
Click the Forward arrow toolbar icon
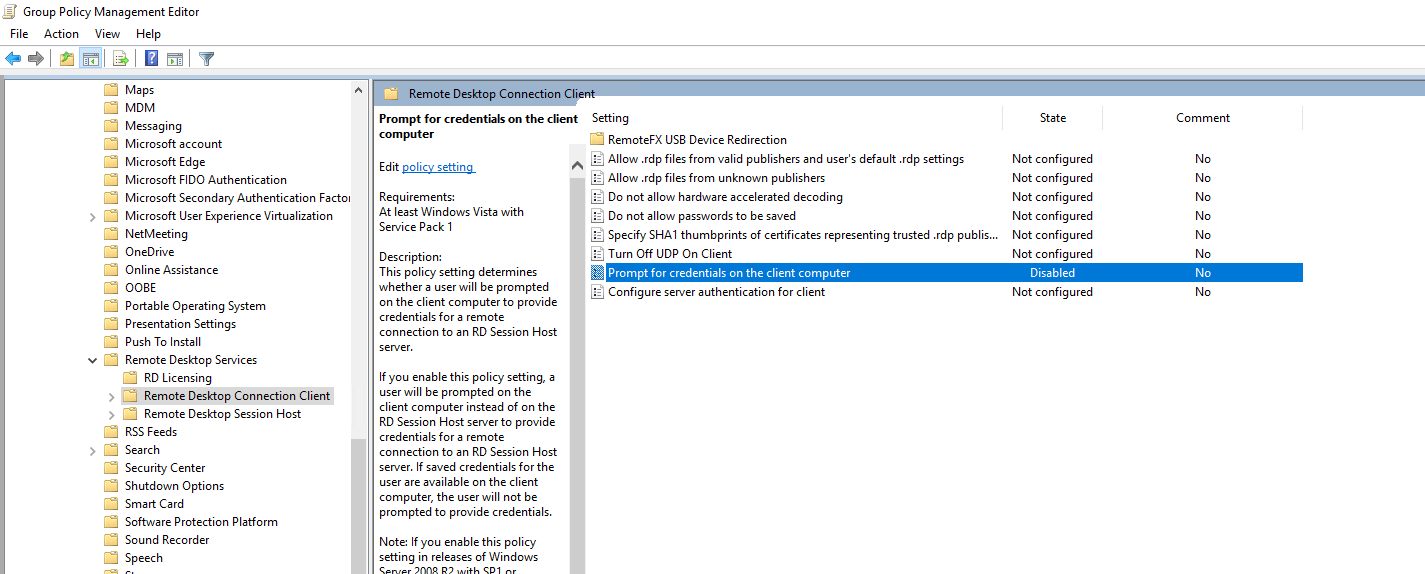pyautogui.click(x=36, y=59)
